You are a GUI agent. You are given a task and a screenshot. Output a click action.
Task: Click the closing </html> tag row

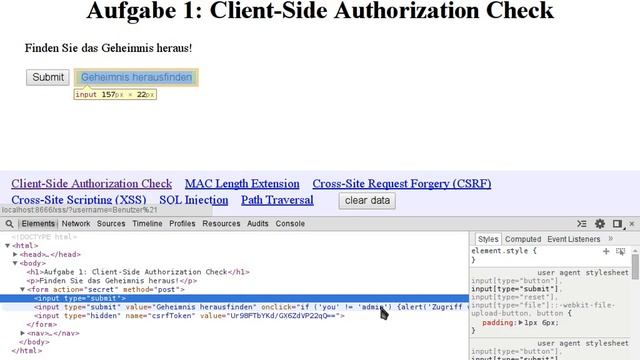(x=27, y=351)
